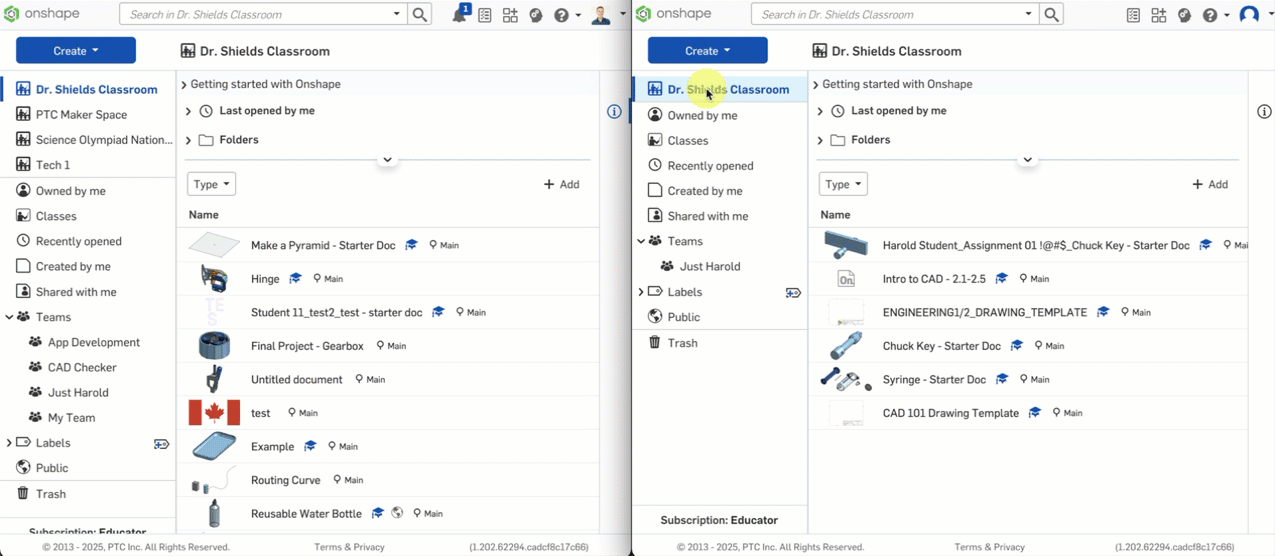Open Final Project - Gearbox thumbnail

(x=214, y=346)
